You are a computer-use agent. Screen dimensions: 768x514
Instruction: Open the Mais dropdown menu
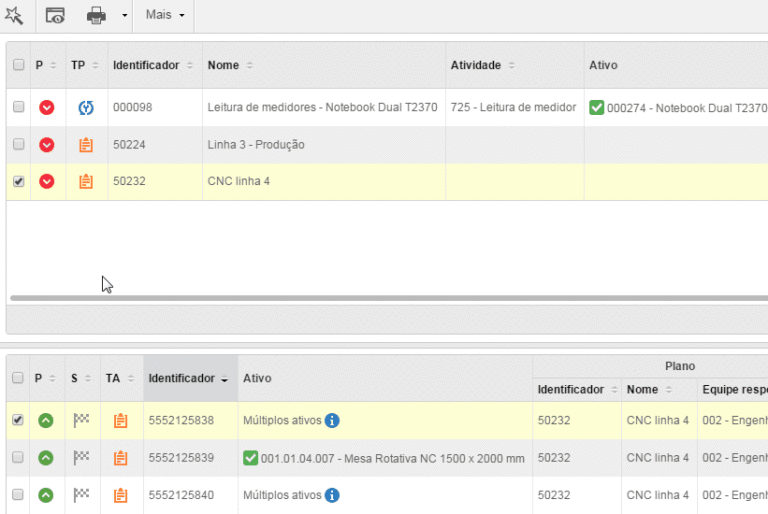click(x=165, y=15)
